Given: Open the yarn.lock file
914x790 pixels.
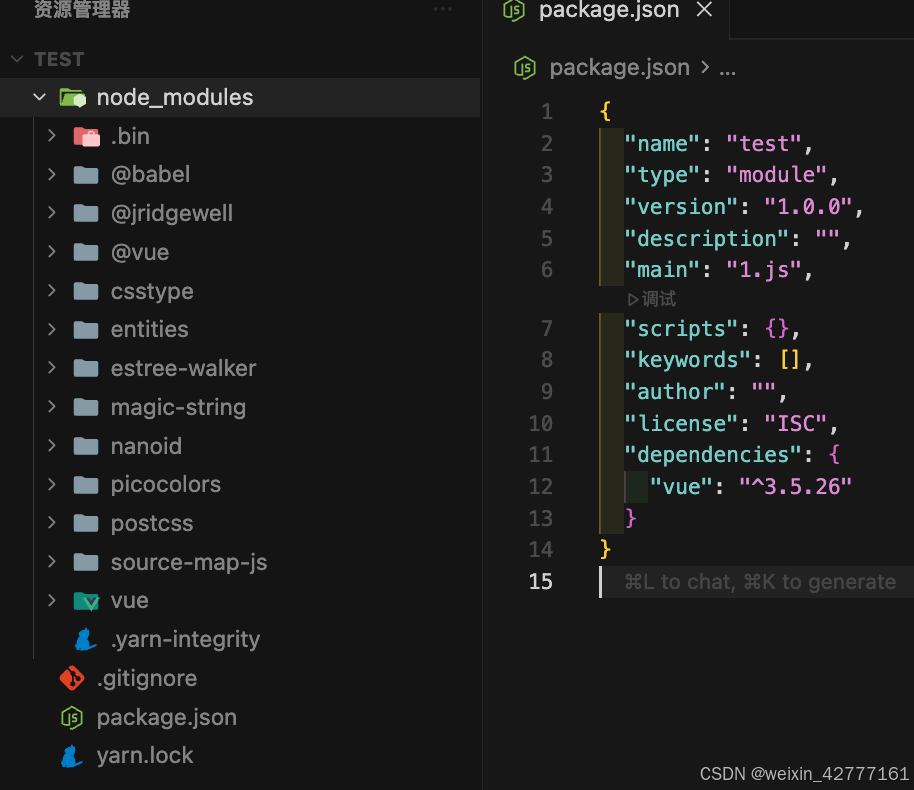Looking at the screenshot, I should point(145,756).
